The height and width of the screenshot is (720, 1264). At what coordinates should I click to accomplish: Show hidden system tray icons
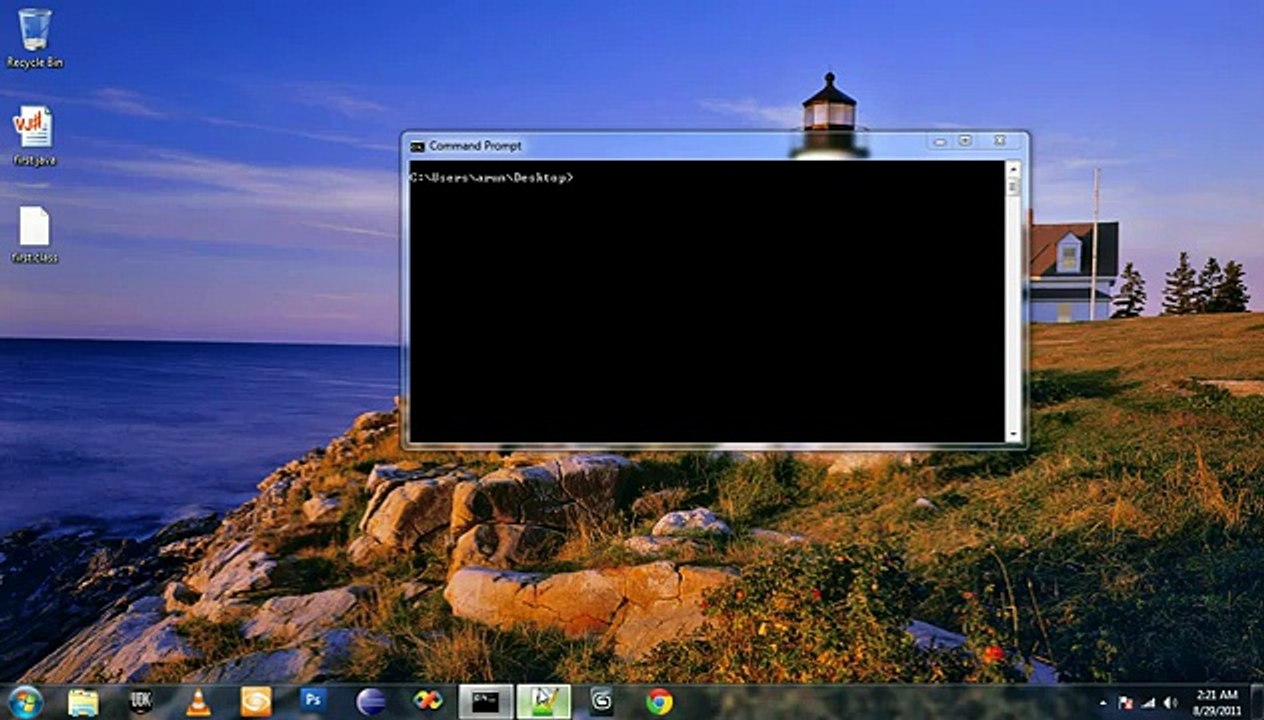point(1104,703)
